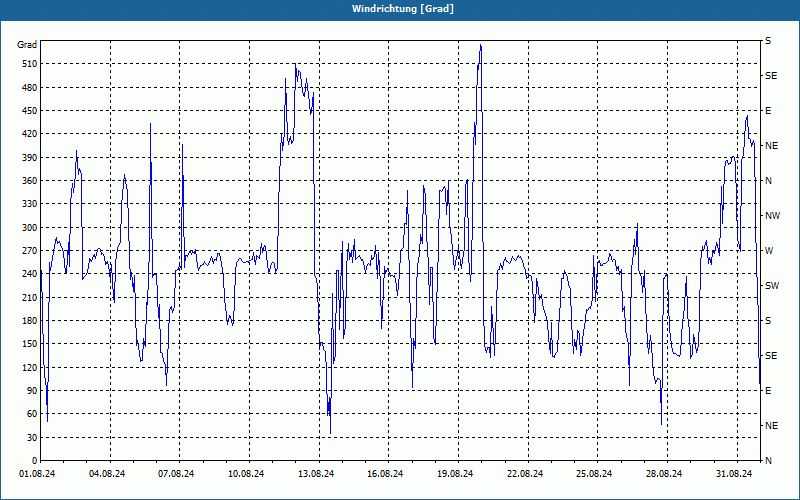Click the 420 value on the left axis
Screen dimensions: 800x500
(31, 134)
